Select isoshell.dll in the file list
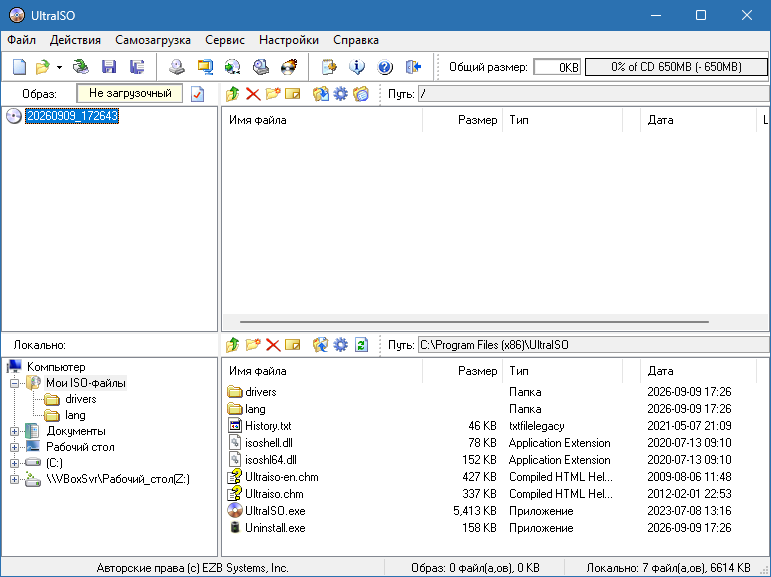771x577 pixels. coord(269,443)
